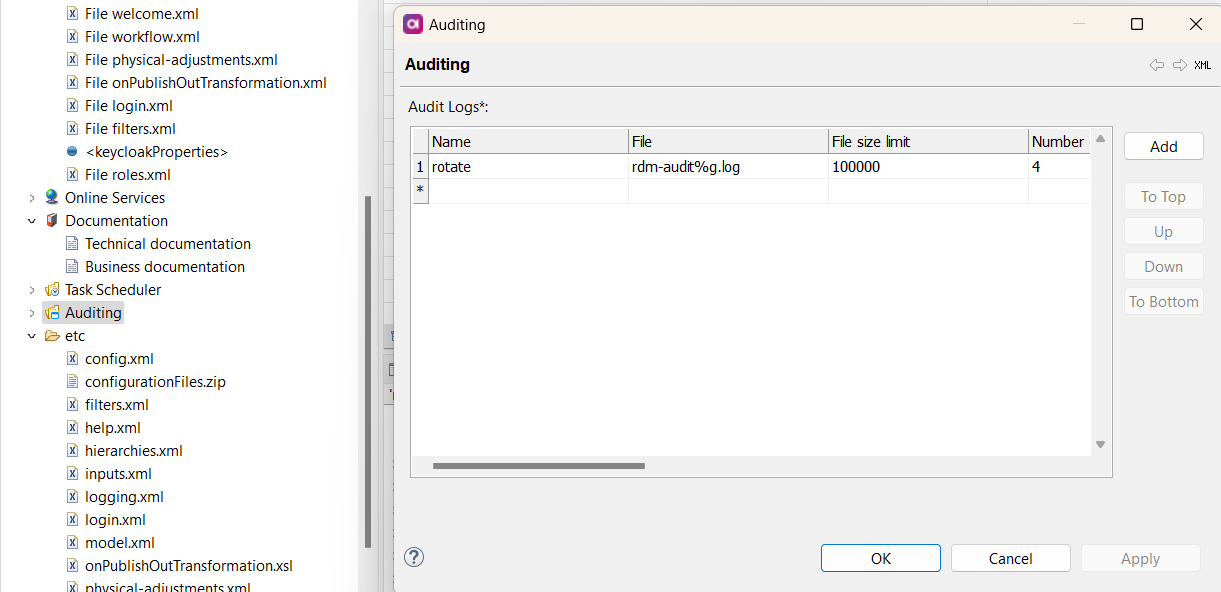Click the back arrow in Auditing header
Viewport: 1221px width, 592px height.
click(x=1157, y=65)
